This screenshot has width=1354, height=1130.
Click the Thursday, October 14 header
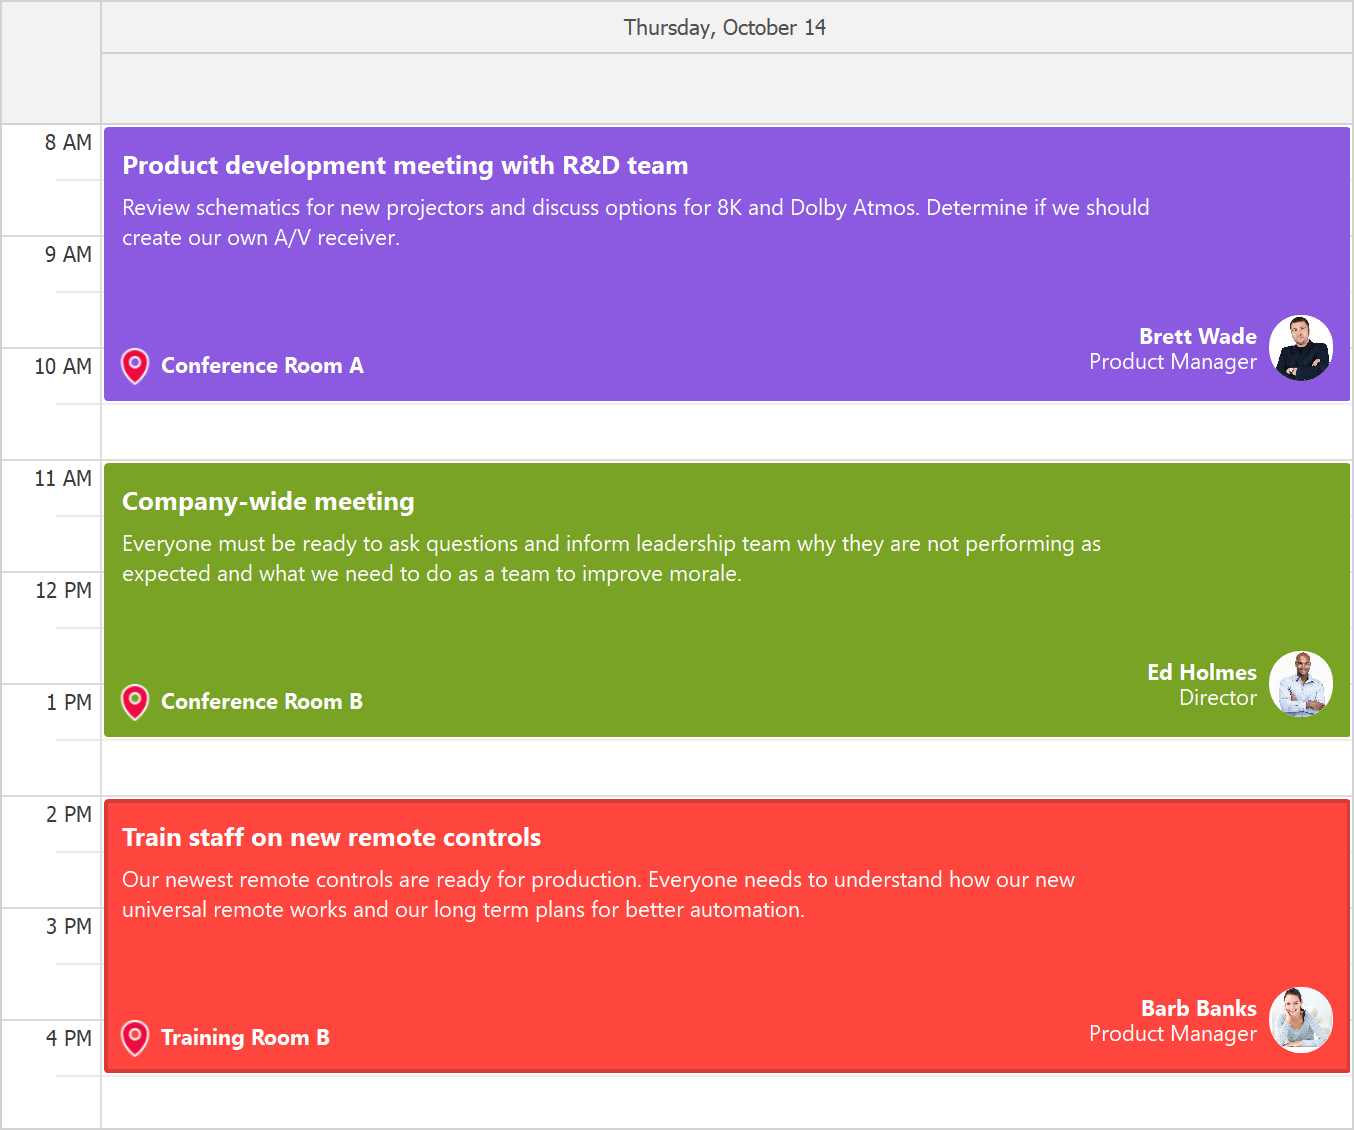[x=726, y=27]
